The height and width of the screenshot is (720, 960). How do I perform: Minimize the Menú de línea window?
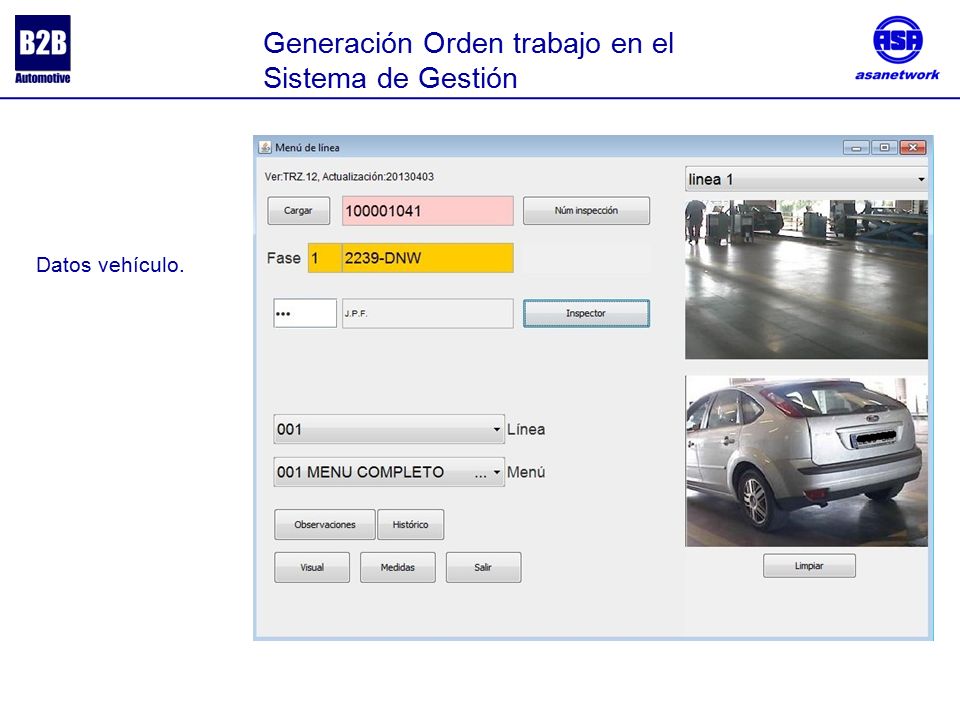[856, 148]
